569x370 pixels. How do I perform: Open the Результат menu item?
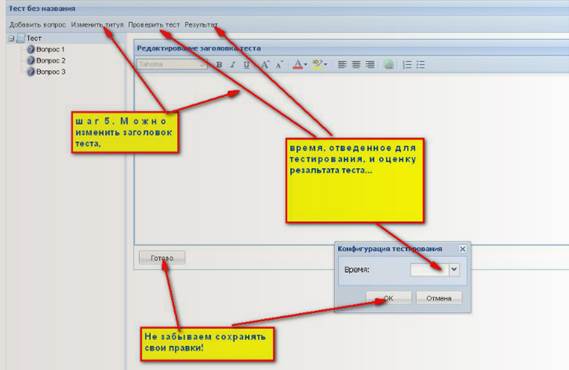coord(201,25)
